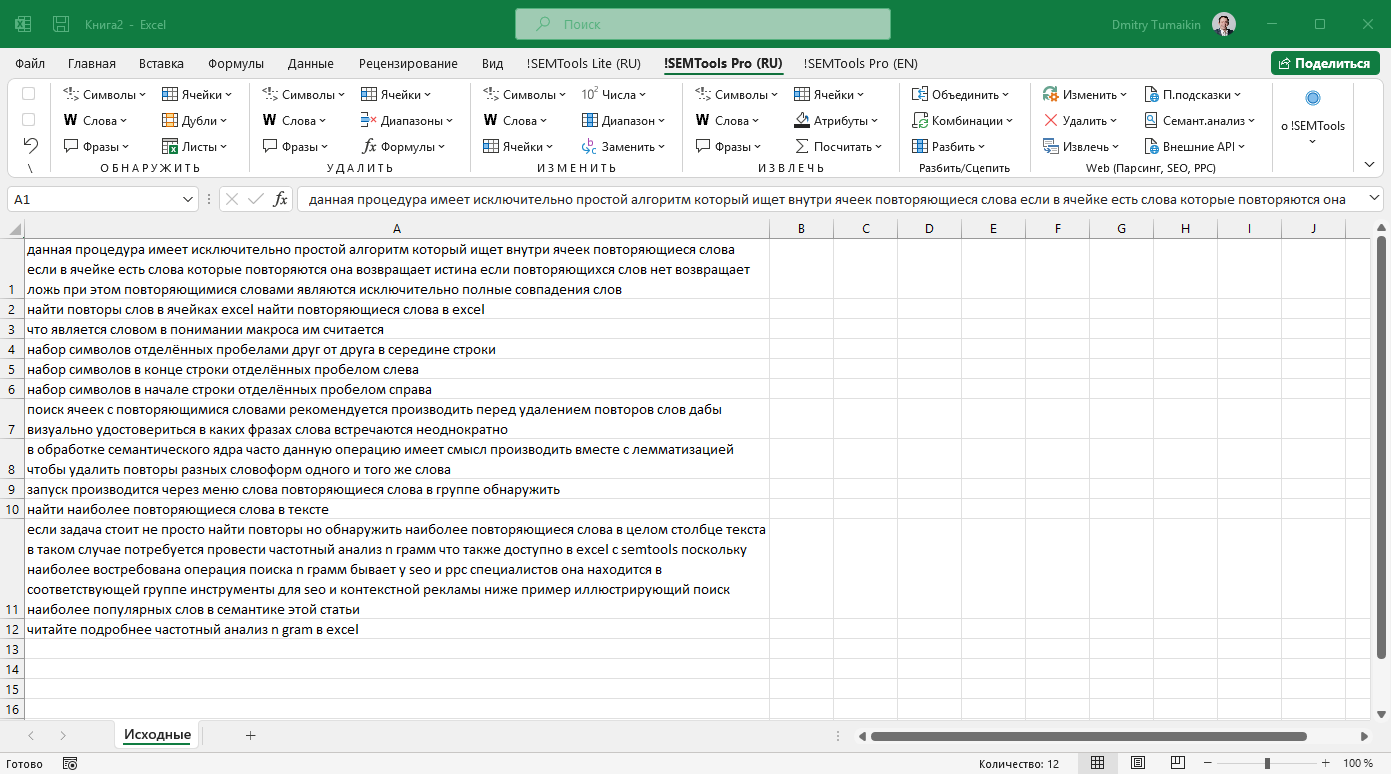Open Слова in the УДАЛИТЬ group

tap(294, 121)
